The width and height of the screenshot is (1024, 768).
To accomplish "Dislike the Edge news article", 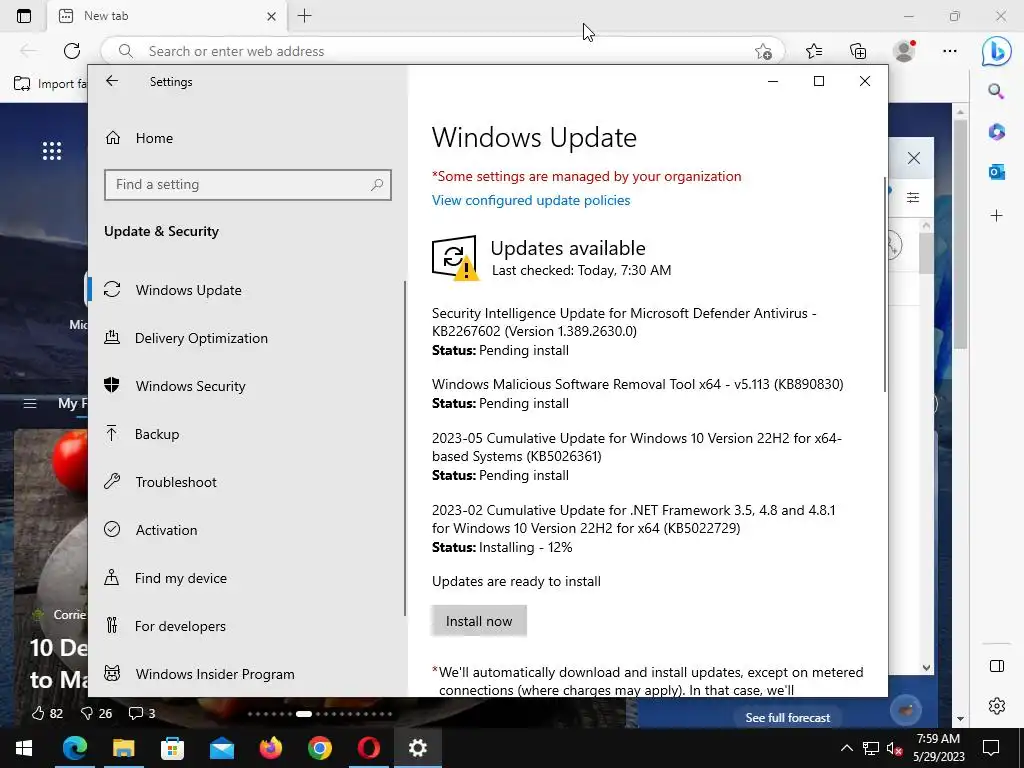I will point(96,713).
